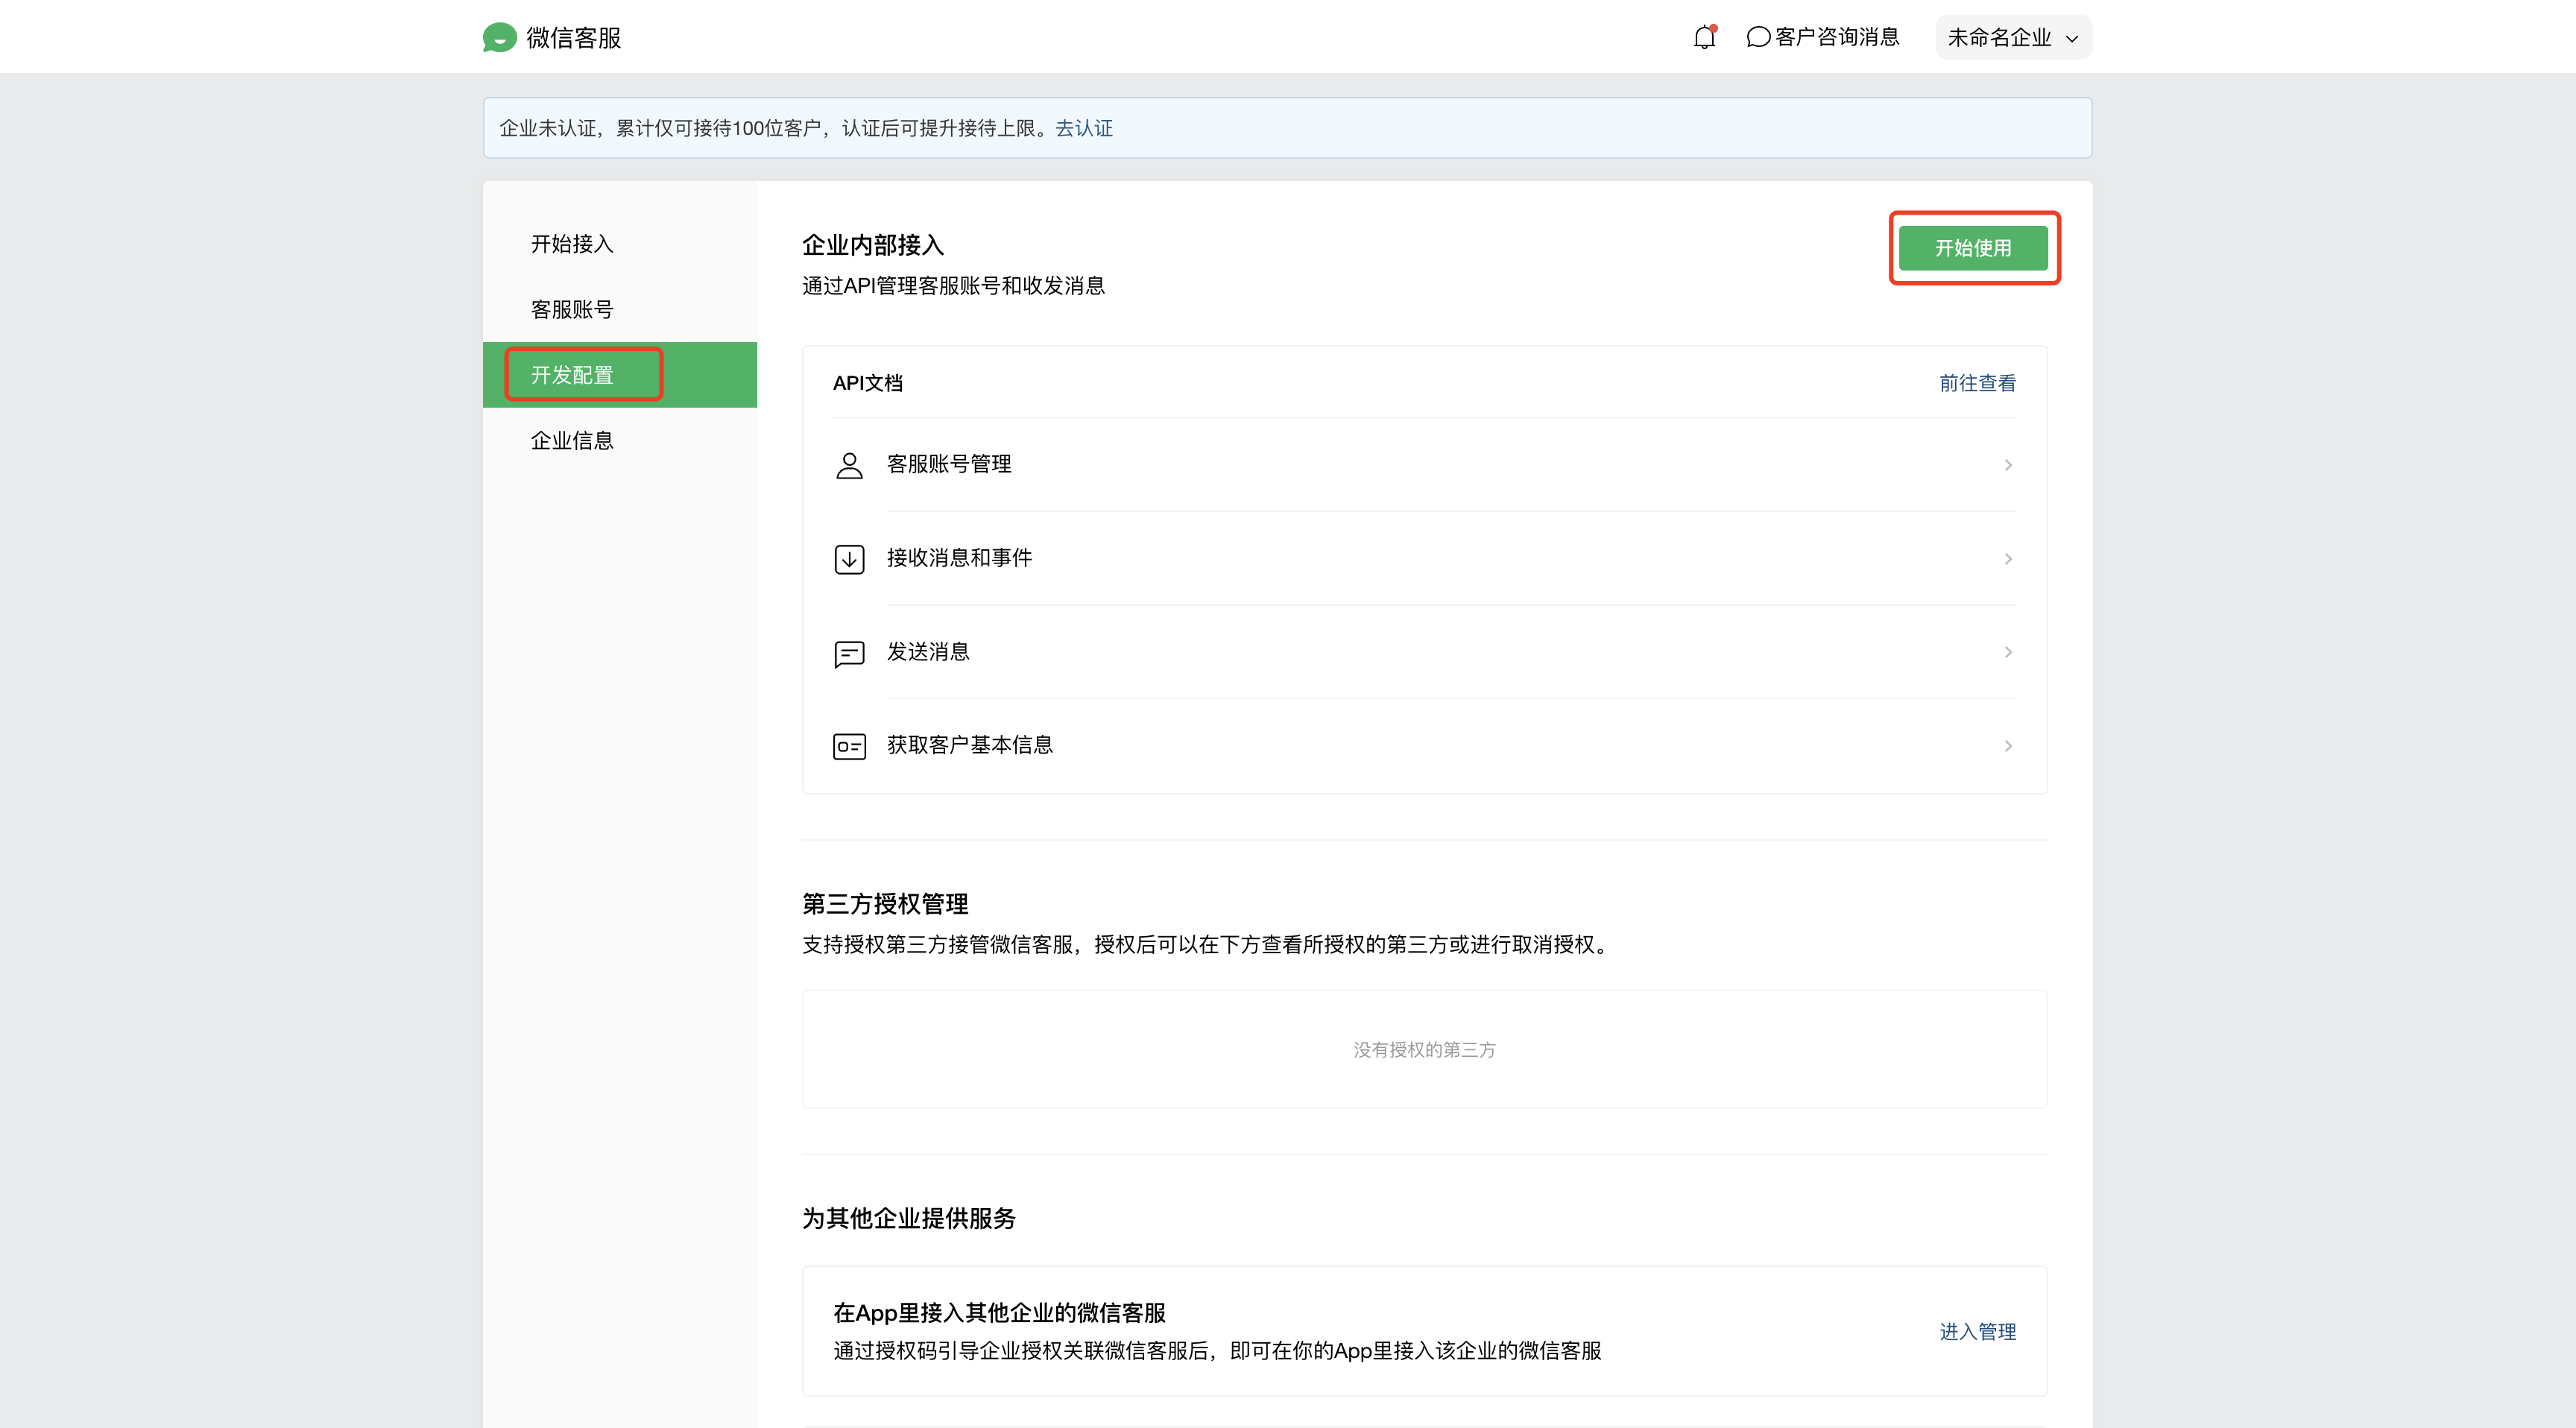Click the person icon for 客服账号管理
The height and width of the screenshot is (1428, 2576).
pyautogui.click(x=849, y=465)
